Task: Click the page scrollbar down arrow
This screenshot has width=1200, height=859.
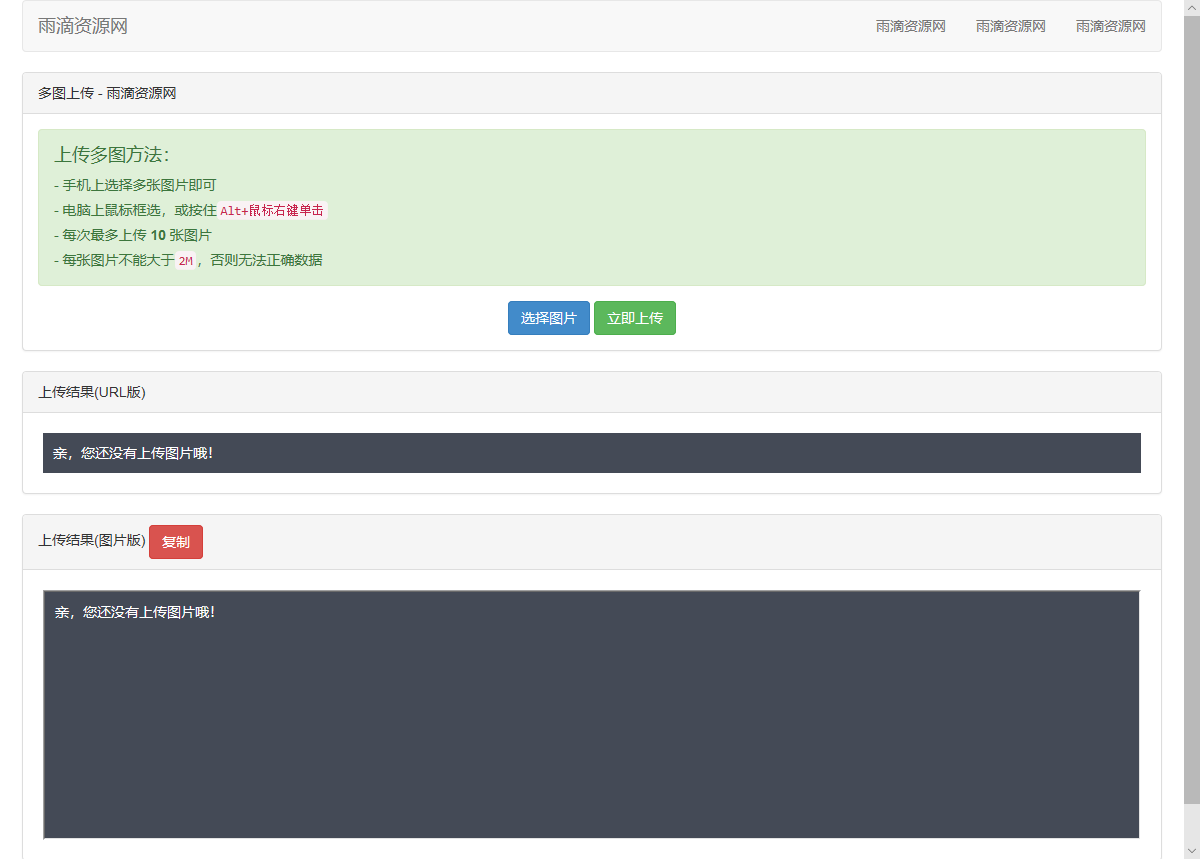Action: point(1191,851)
